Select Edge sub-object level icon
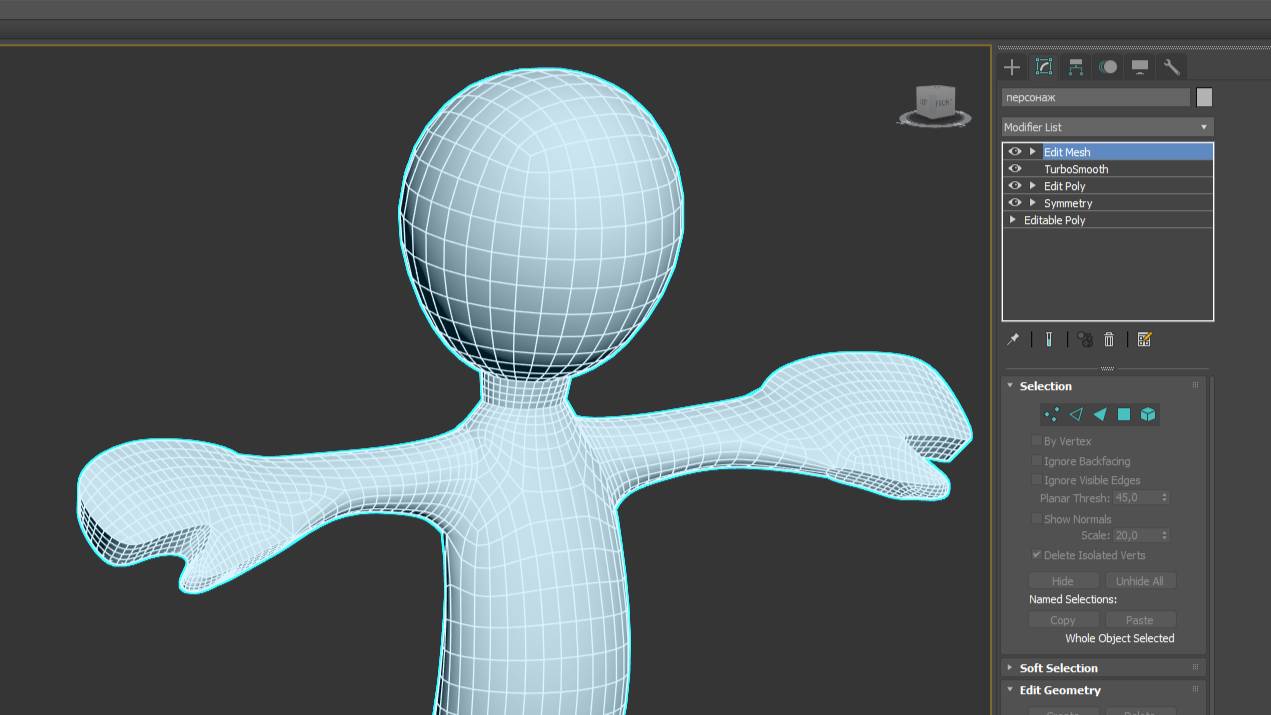Screen dimensions: 1271x715 coord(1076,414)
